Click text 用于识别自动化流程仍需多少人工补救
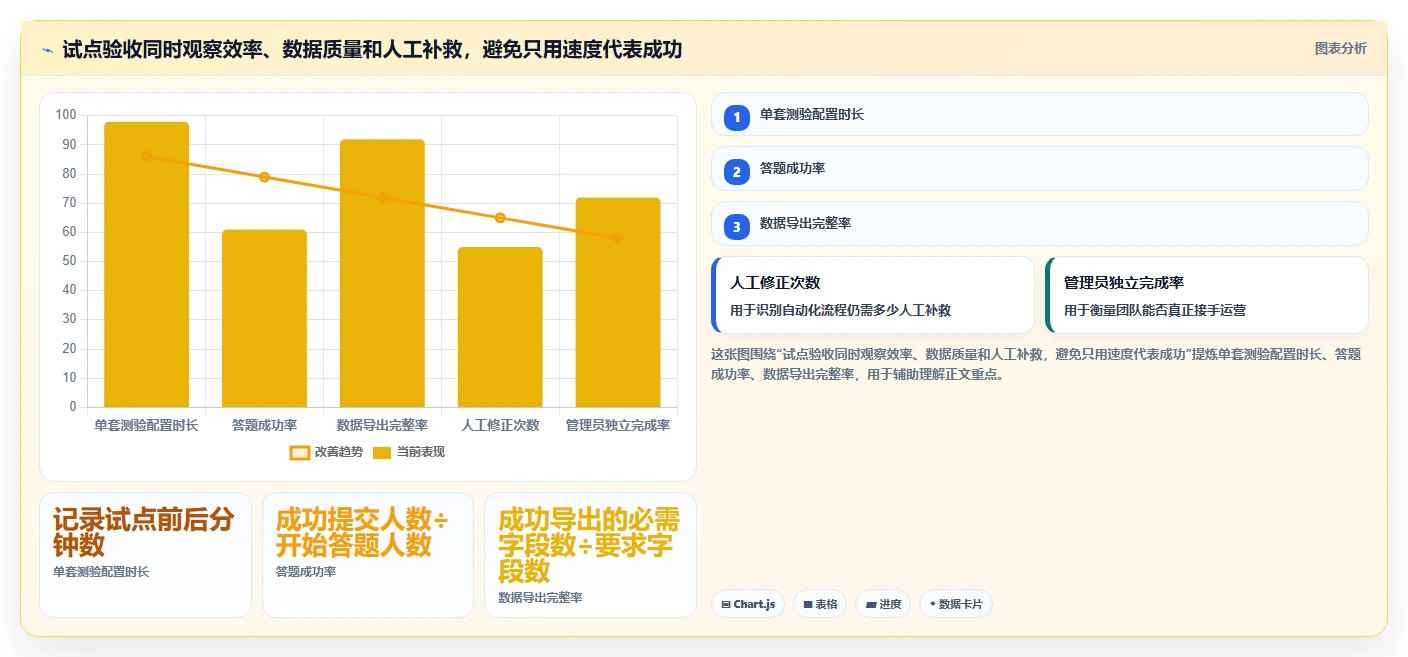 click(x=840, y=310)
